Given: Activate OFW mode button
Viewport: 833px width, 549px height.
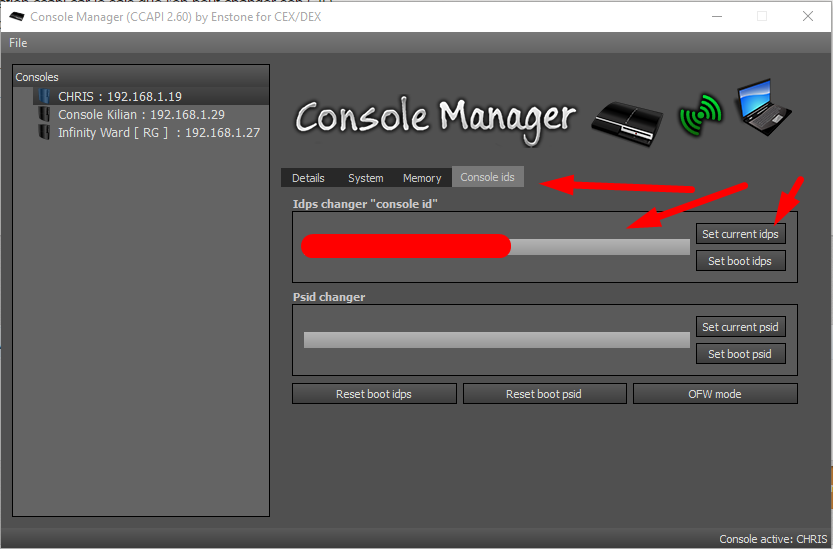Looking at the screenshot, I should 715,394.
